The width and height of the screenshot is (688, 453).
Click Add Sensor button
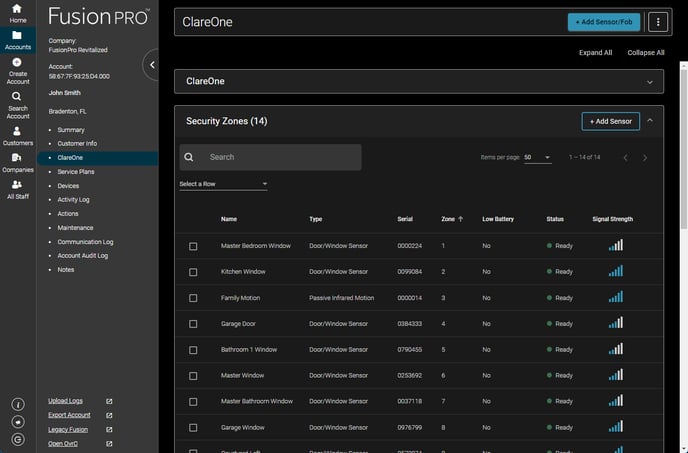610,121
